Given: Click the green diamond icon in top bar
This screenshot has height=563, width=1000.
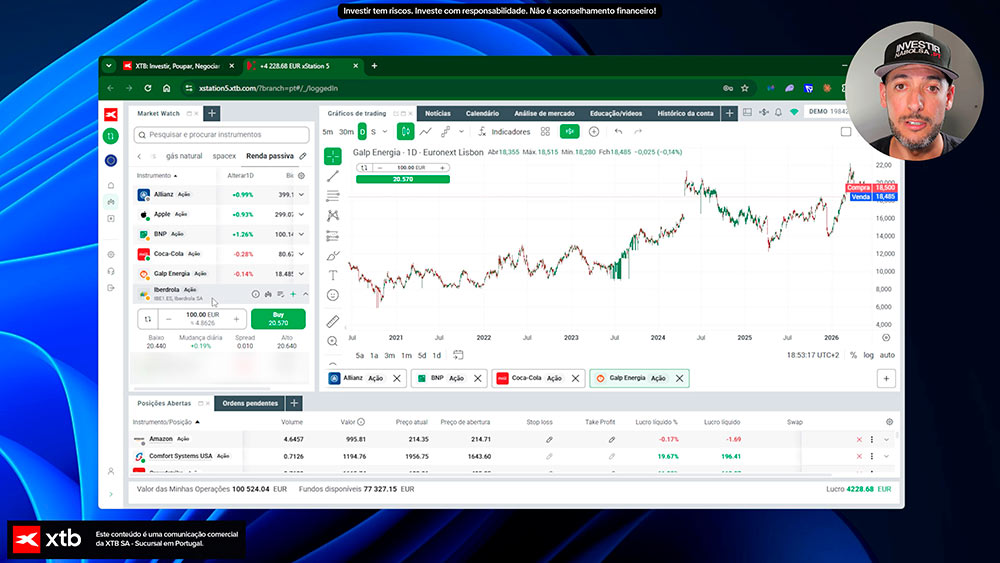Looking at the screenshot, I should tap(794, 112).
